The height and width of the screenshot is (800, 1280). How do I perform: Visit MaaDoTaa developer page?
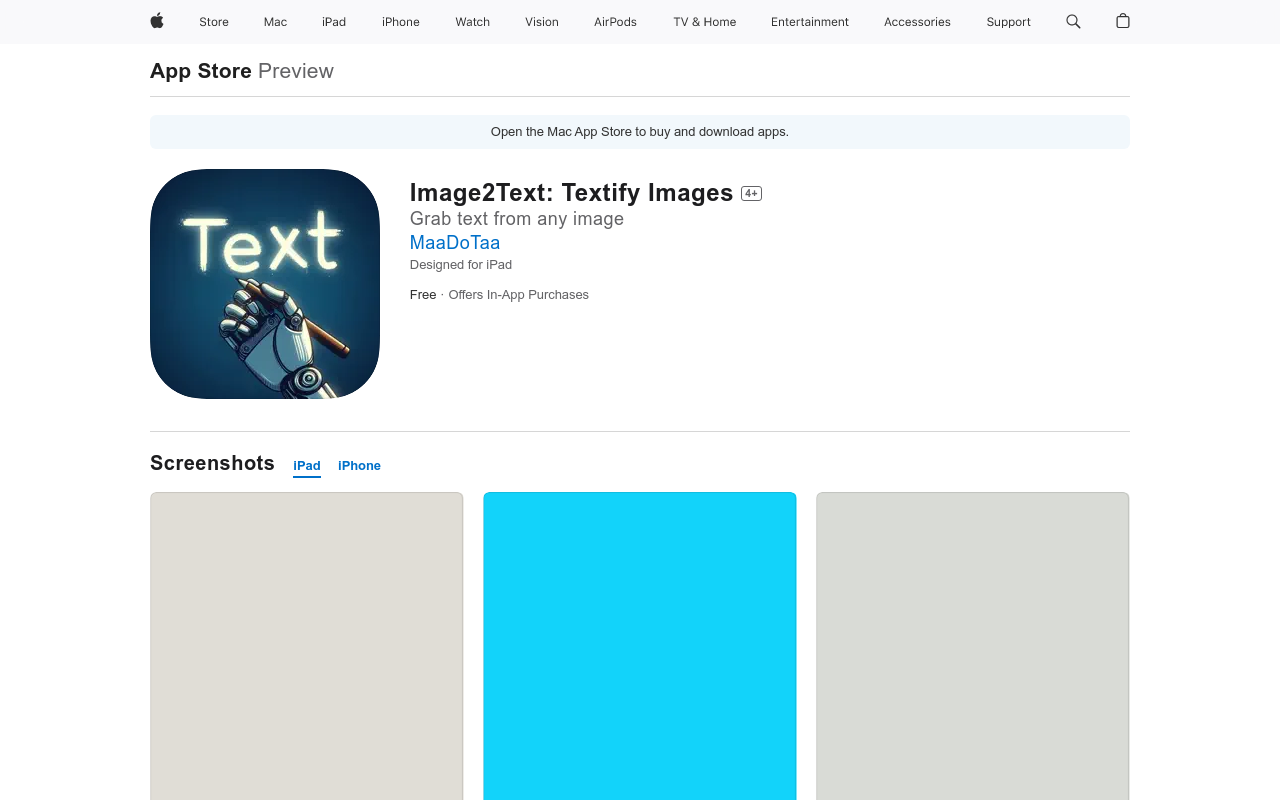(455, 242)
